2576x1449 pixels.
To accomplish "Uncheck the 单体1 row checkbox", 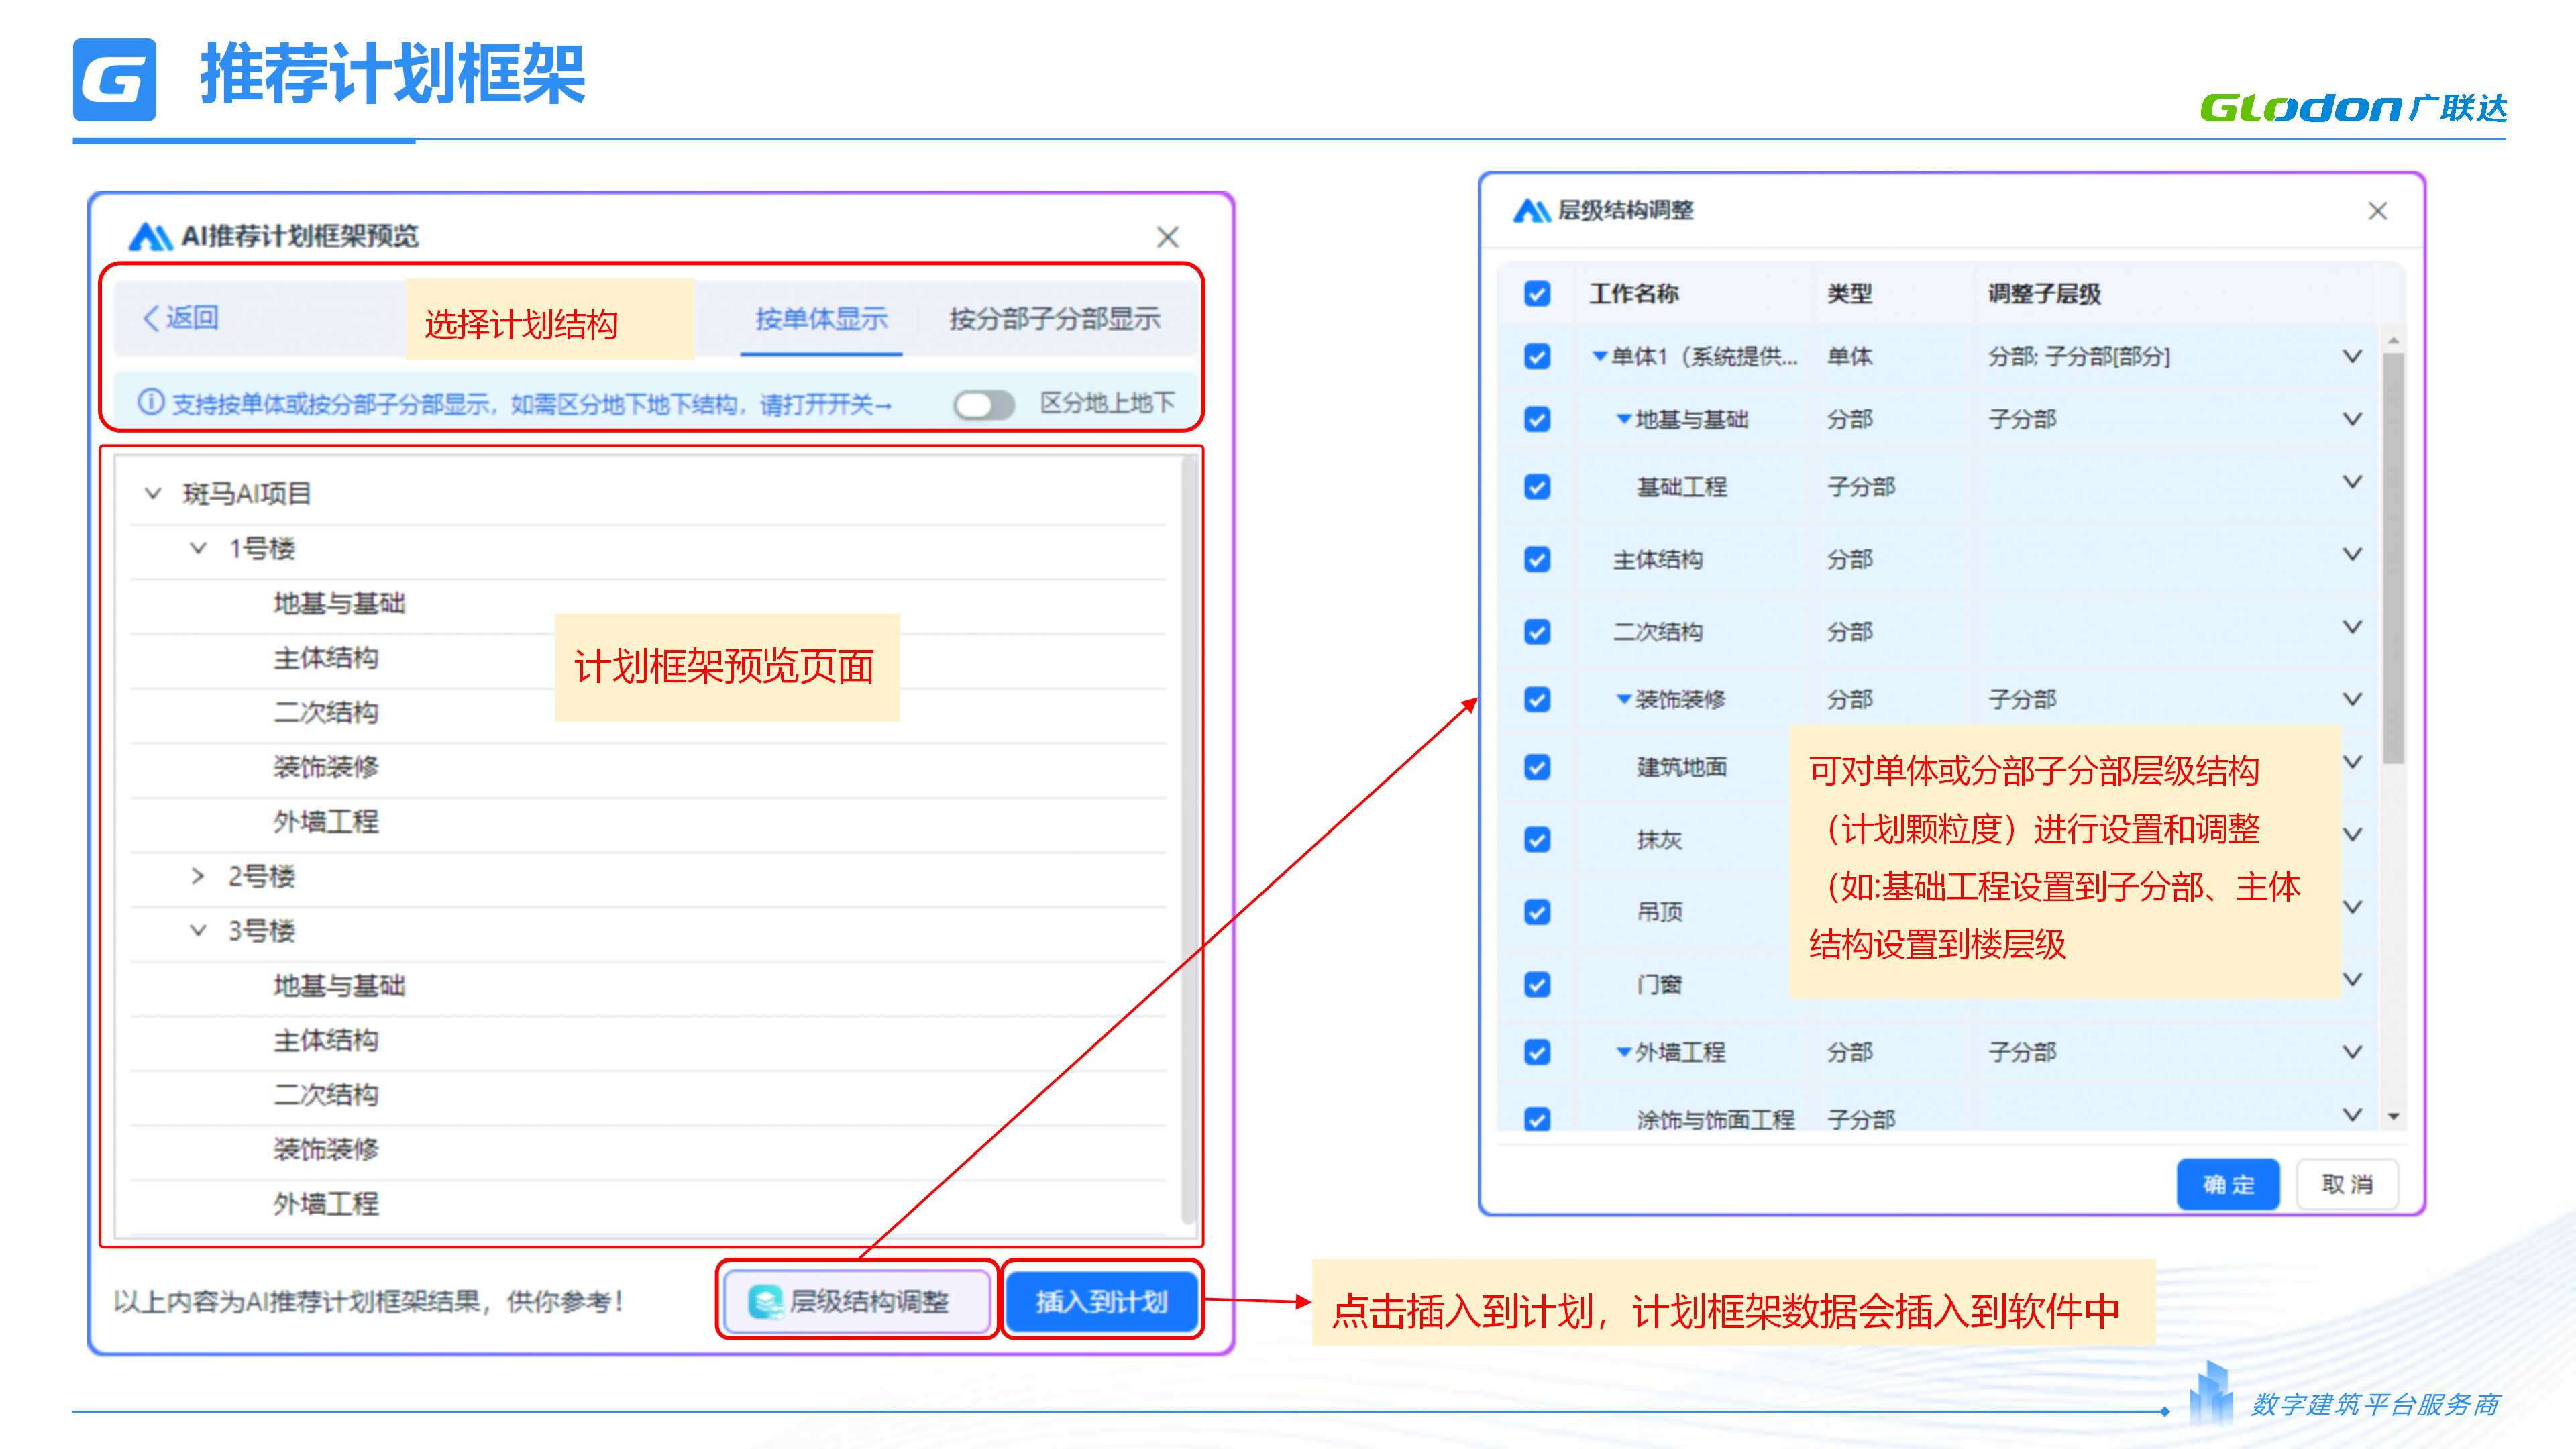I will coord(1537,357).
